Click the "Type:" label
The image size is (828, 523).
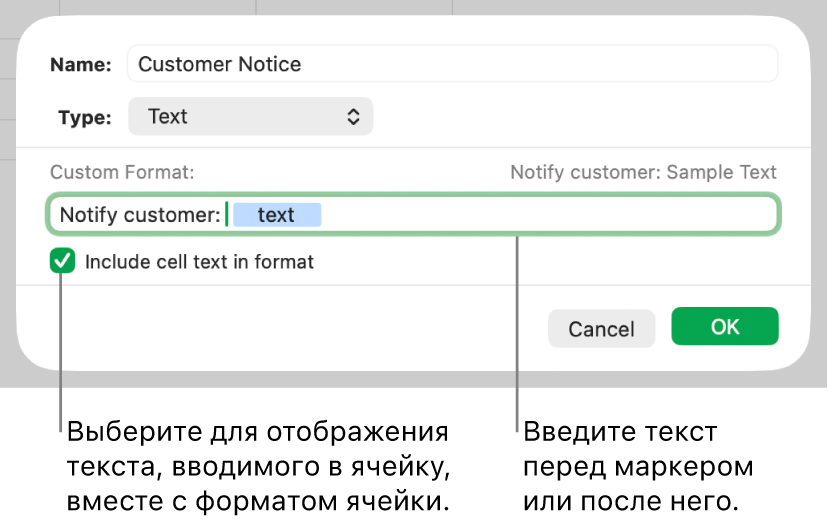coord(85,117)
